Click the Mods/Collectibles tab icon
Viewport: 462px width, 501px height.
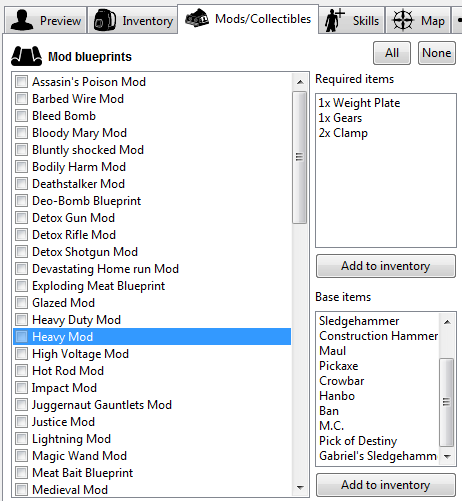click(x=197, y=18)
